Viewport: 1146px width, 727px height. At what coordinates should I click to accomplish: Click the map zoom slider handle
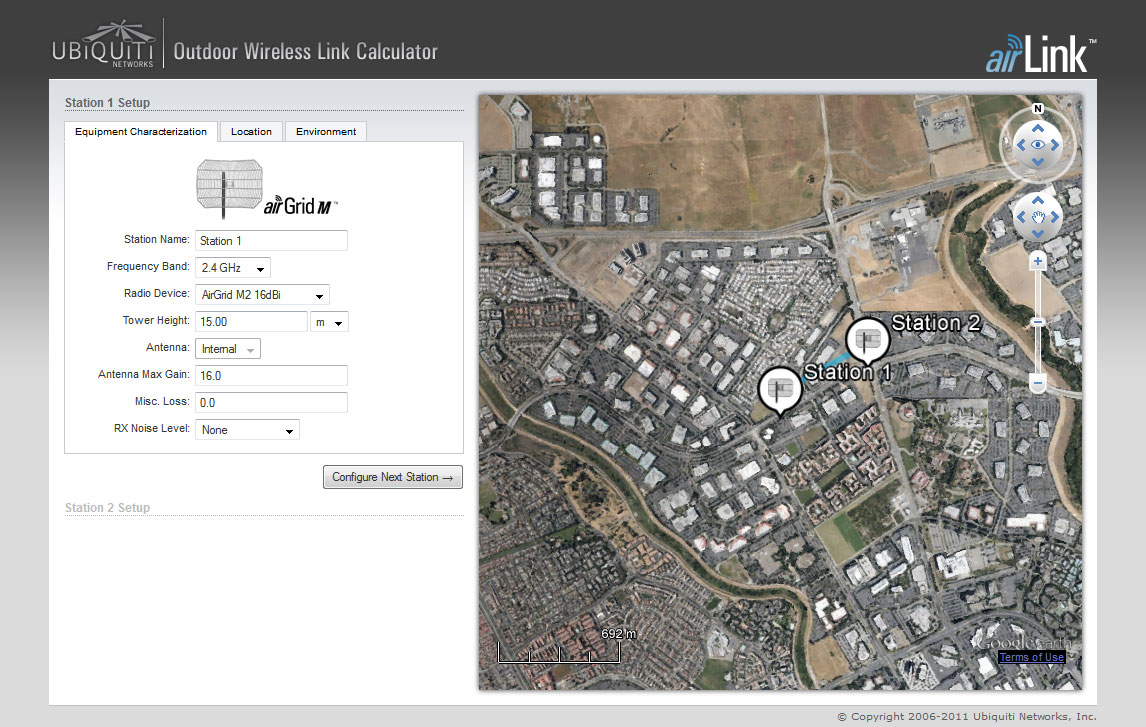(x=1038, y=322)
